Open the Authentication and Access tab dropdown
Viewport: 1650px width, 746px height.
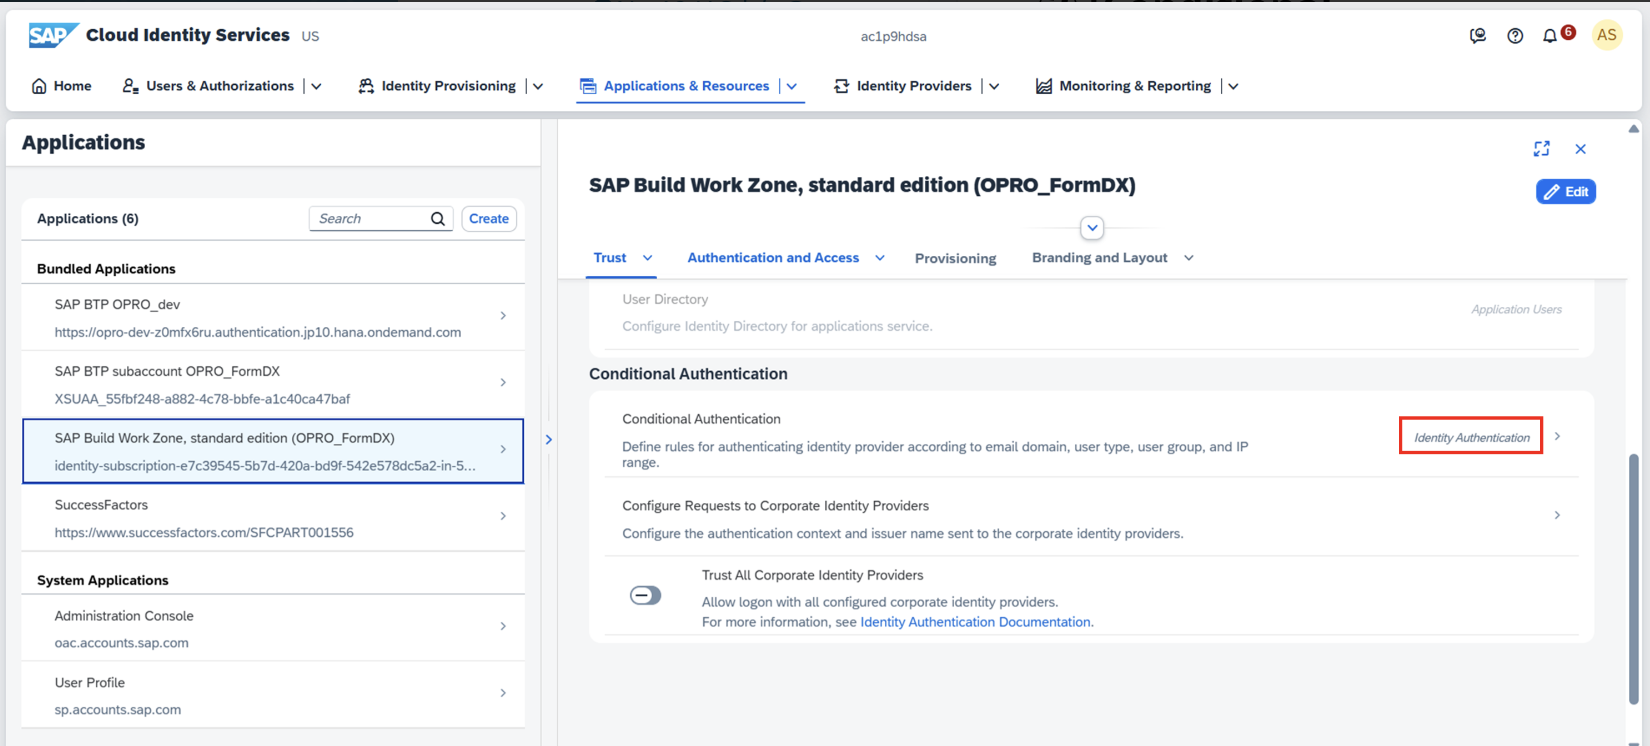tap(880, 258)
